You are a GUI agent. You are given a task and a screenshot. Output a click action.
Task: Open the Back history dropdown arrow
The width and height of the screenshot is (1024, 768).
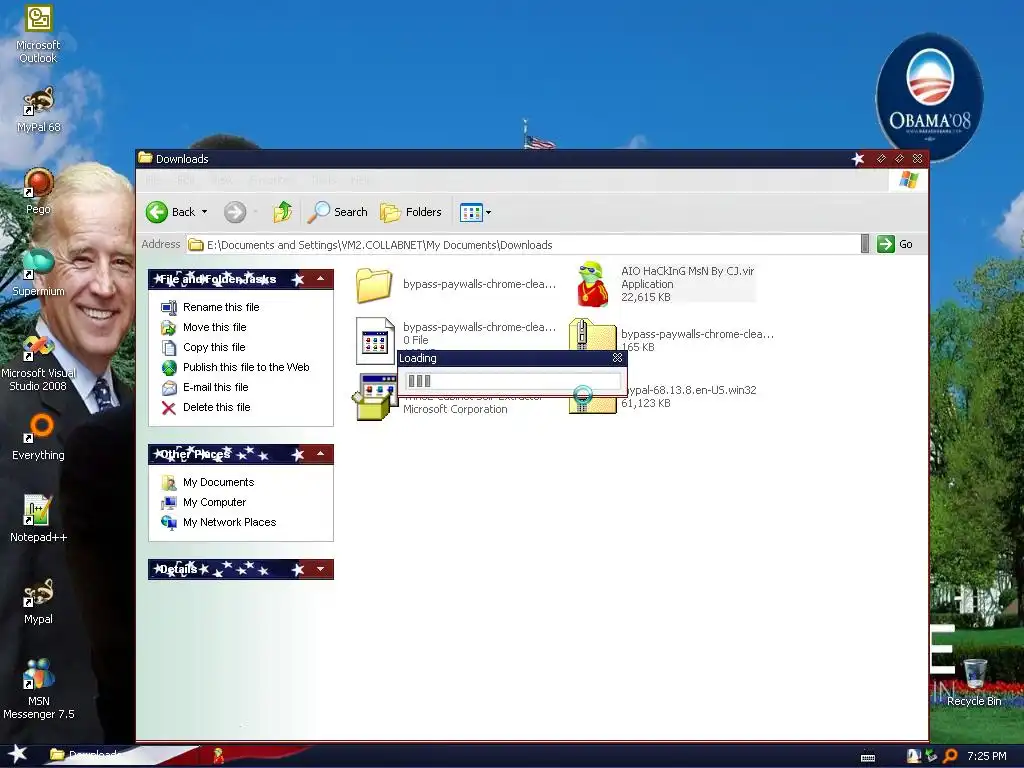[204, 212]
